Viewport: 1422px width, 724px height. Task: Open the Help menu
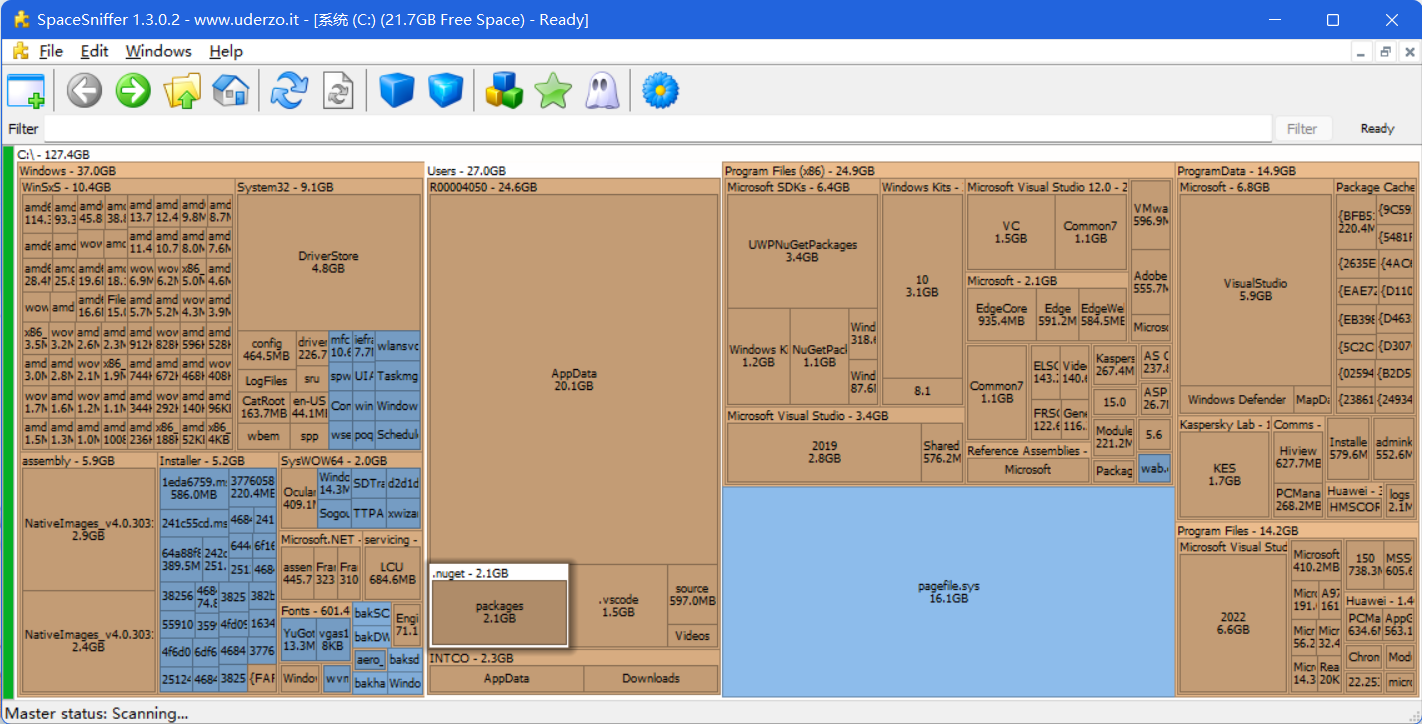pyautogui.click(x=226, y=51)
